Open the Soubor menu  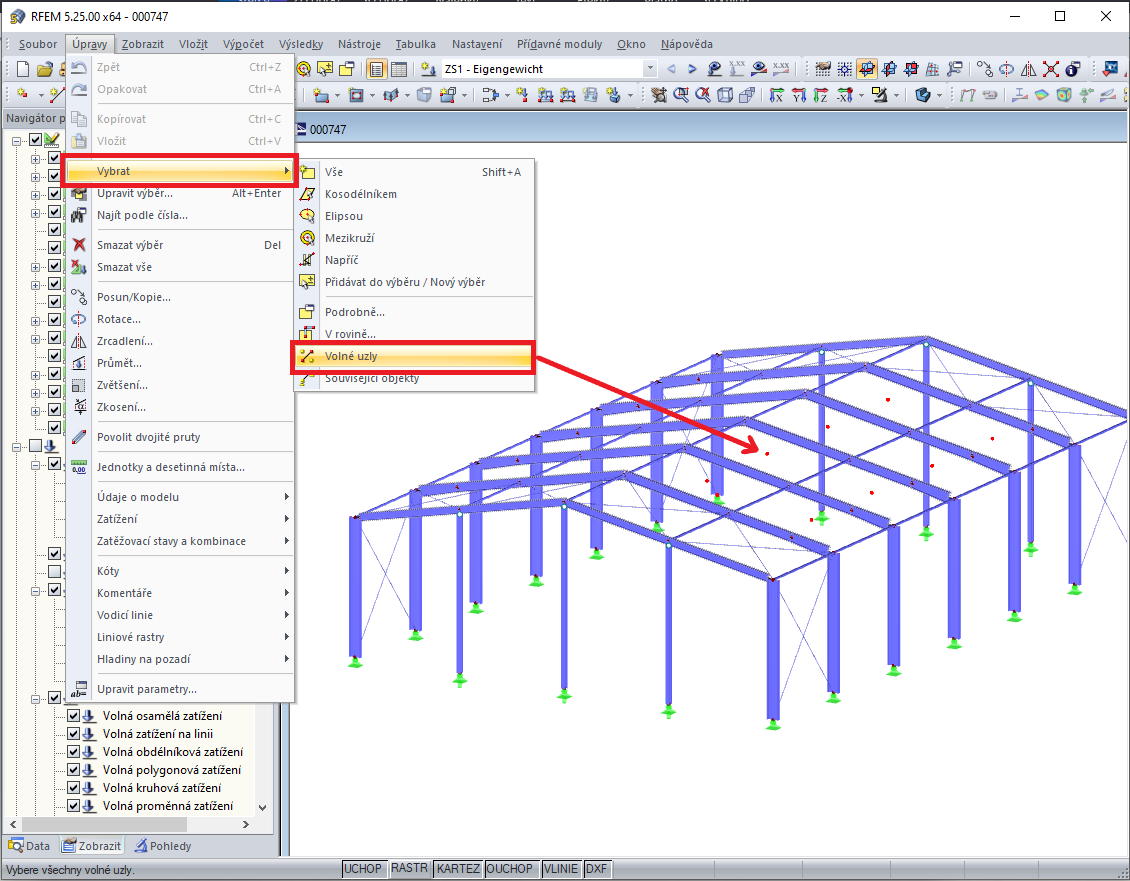click(x=37, y=44)
